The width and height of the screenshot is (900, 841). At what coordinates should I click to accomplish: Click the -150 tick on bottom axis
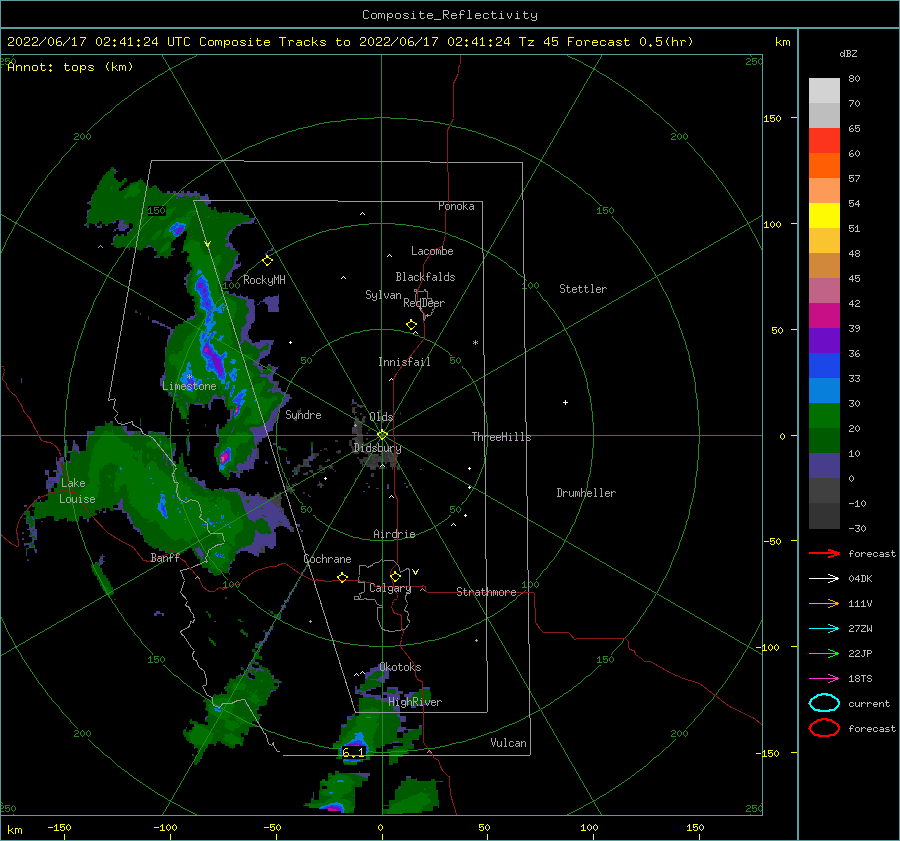tap(59, 827)
